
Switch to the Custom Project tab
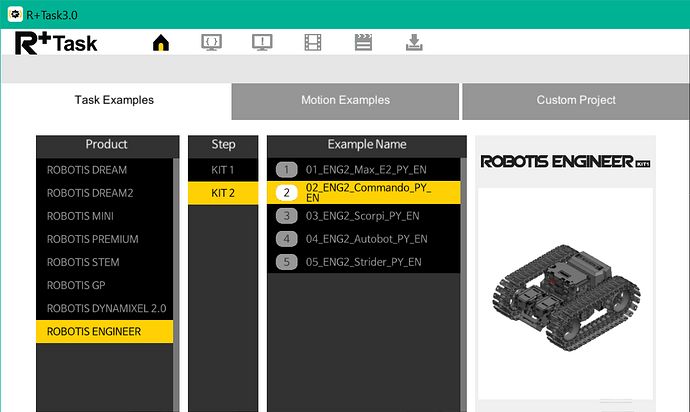pos(576,101)
